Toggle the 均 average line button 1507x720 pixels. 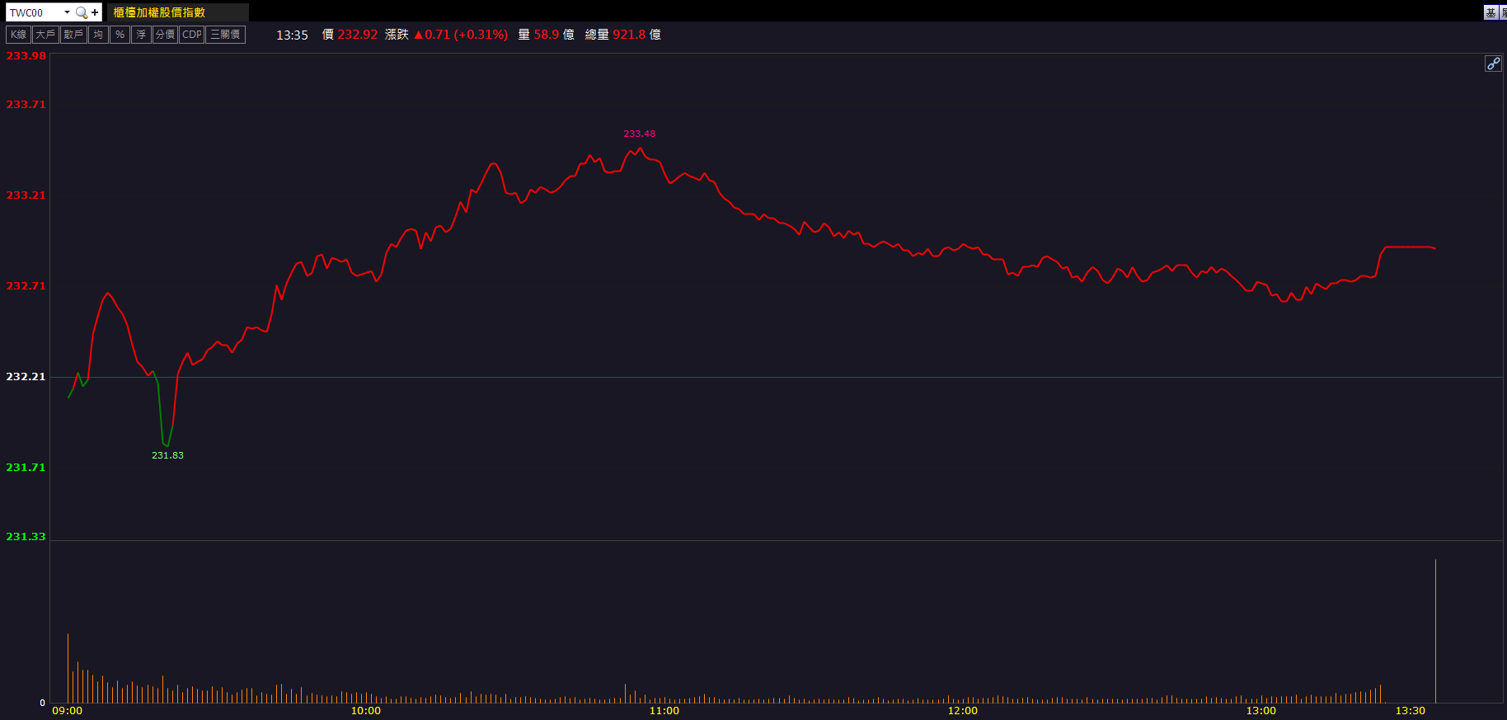(98, 35)
